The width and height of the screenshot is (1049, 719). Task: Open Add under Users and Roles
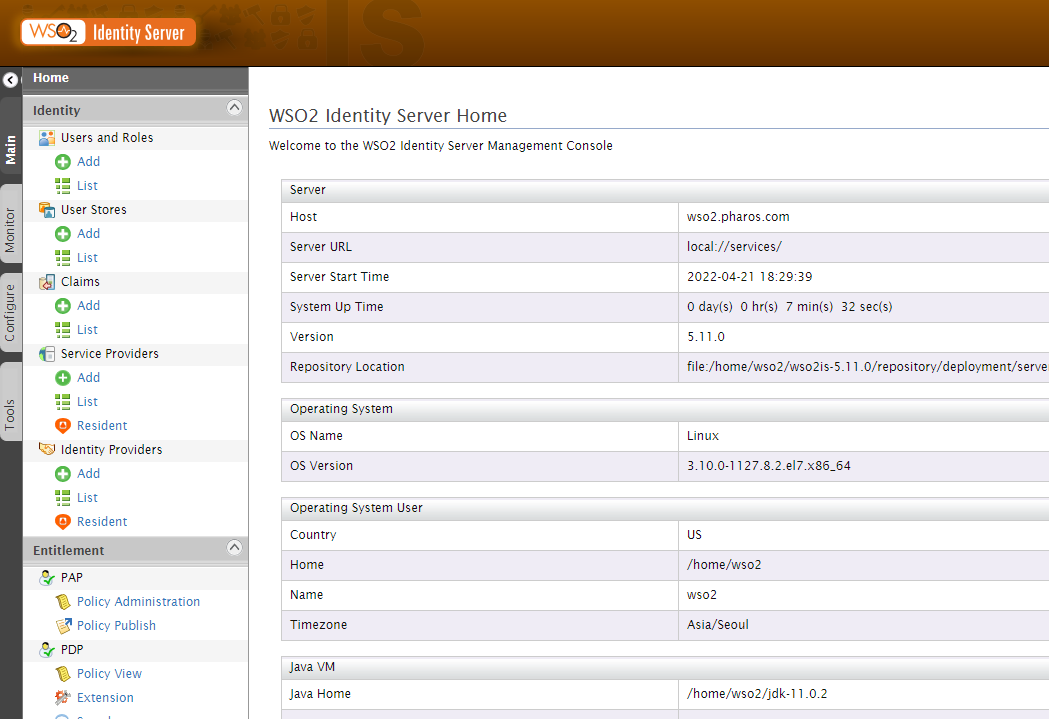88,162
